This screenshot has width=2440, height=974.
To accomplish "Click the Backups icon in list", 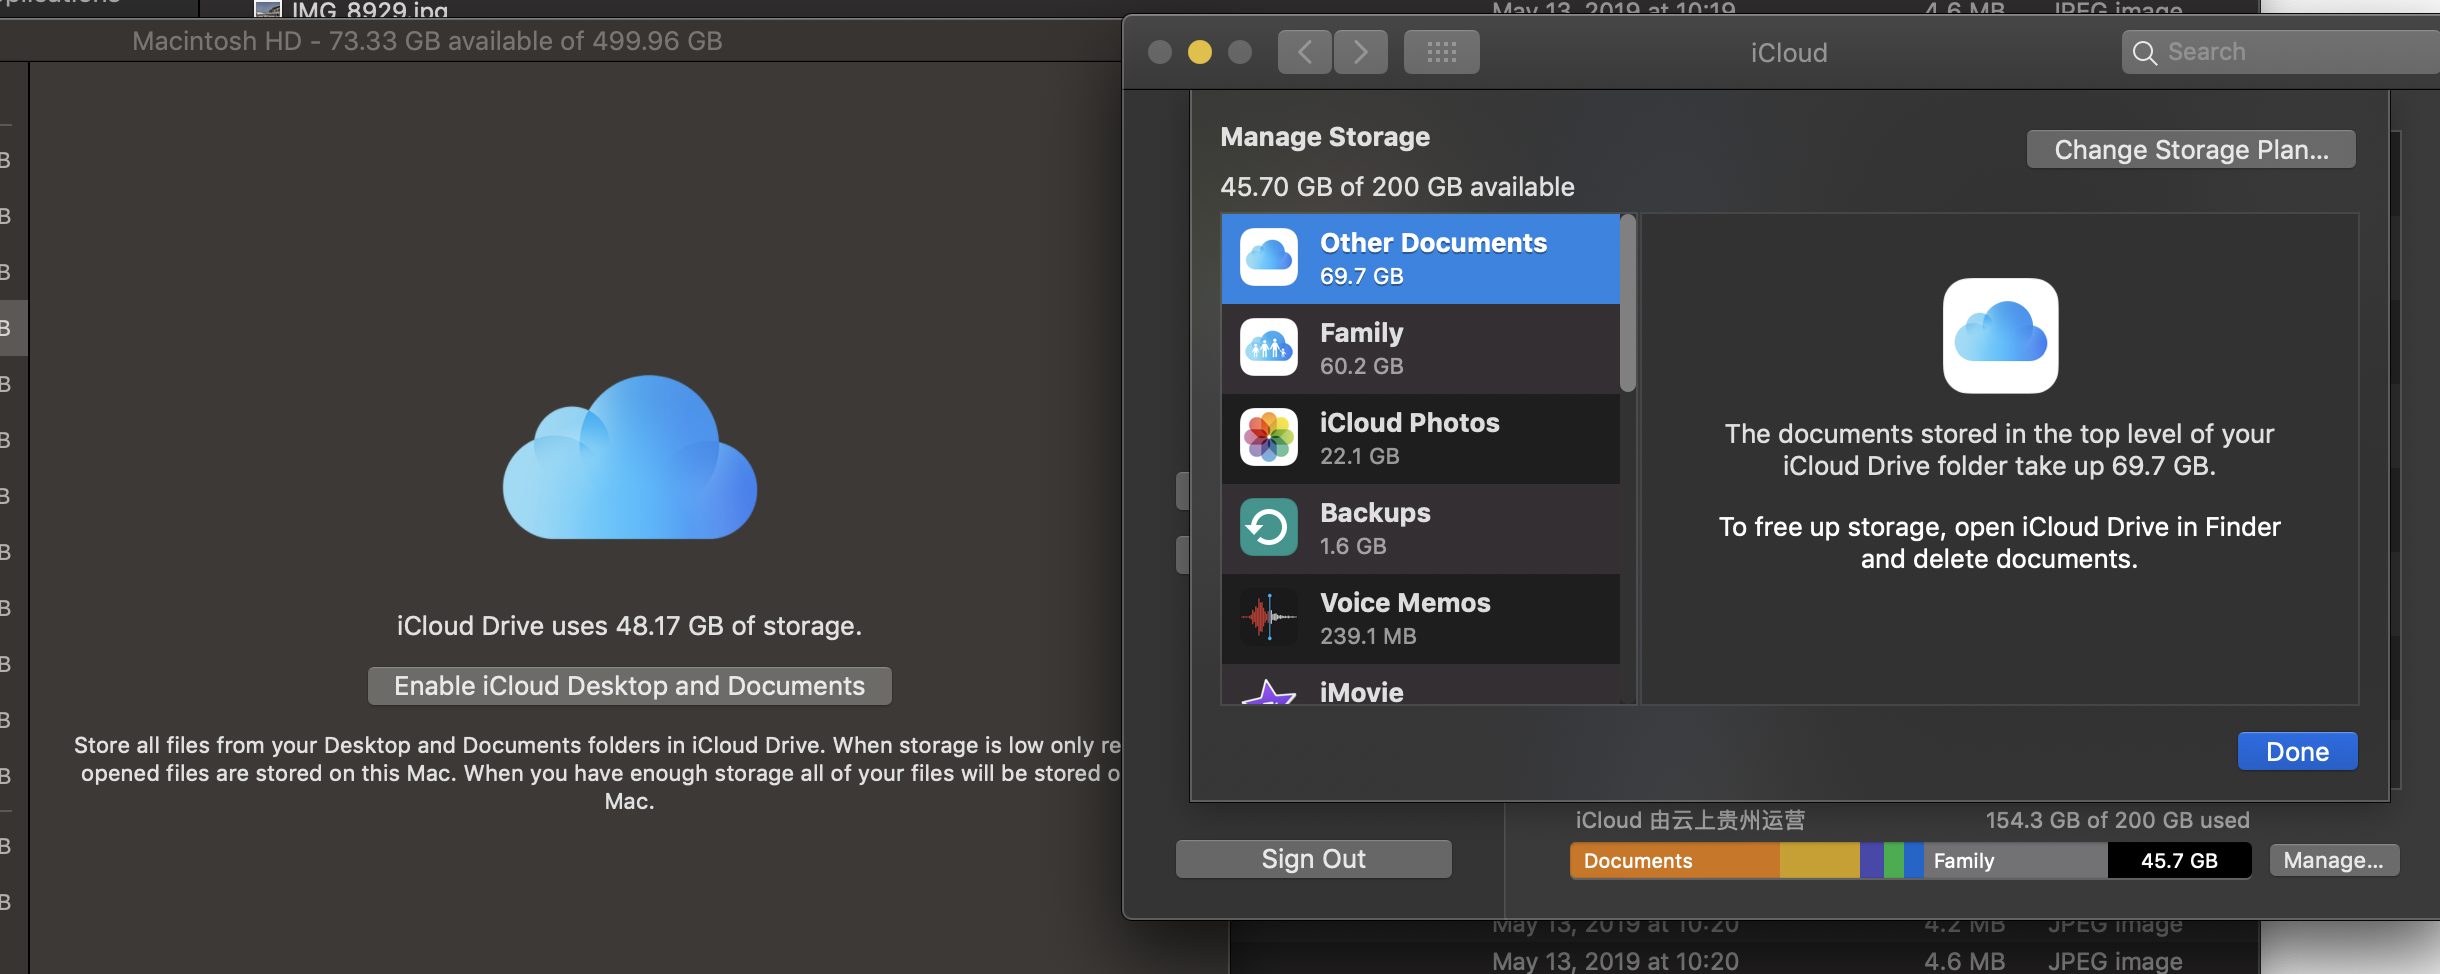I will [x=1269, y=528].
